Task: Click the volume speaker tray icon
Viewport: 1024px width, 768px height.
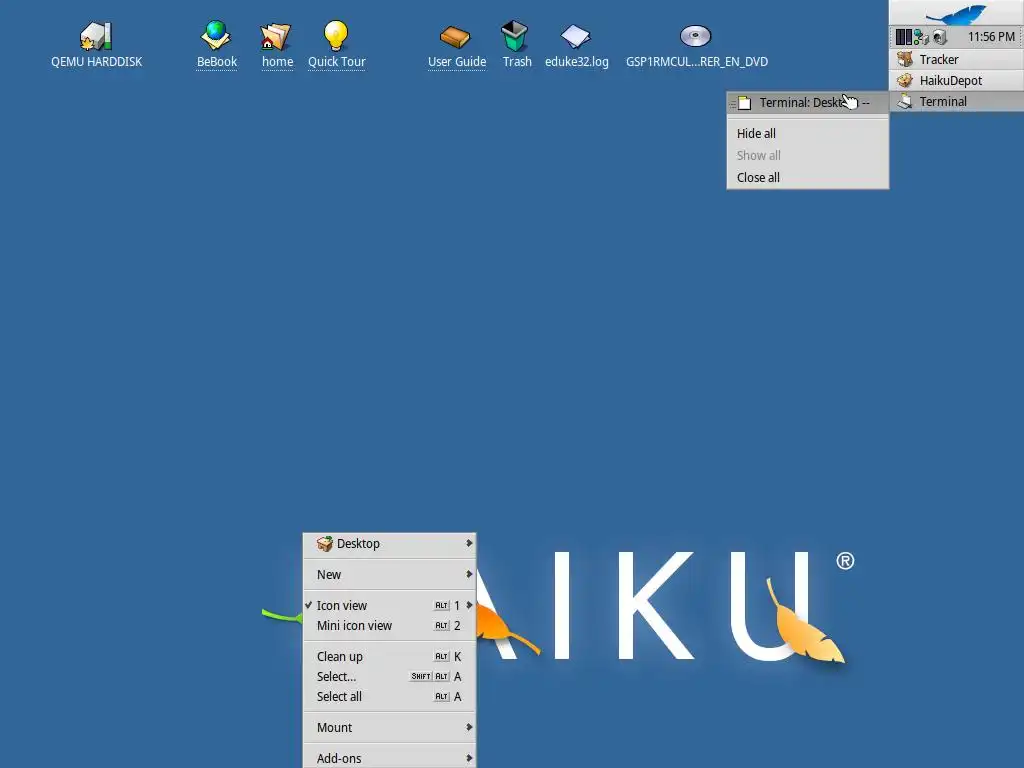Action: [x=939, y=37]
